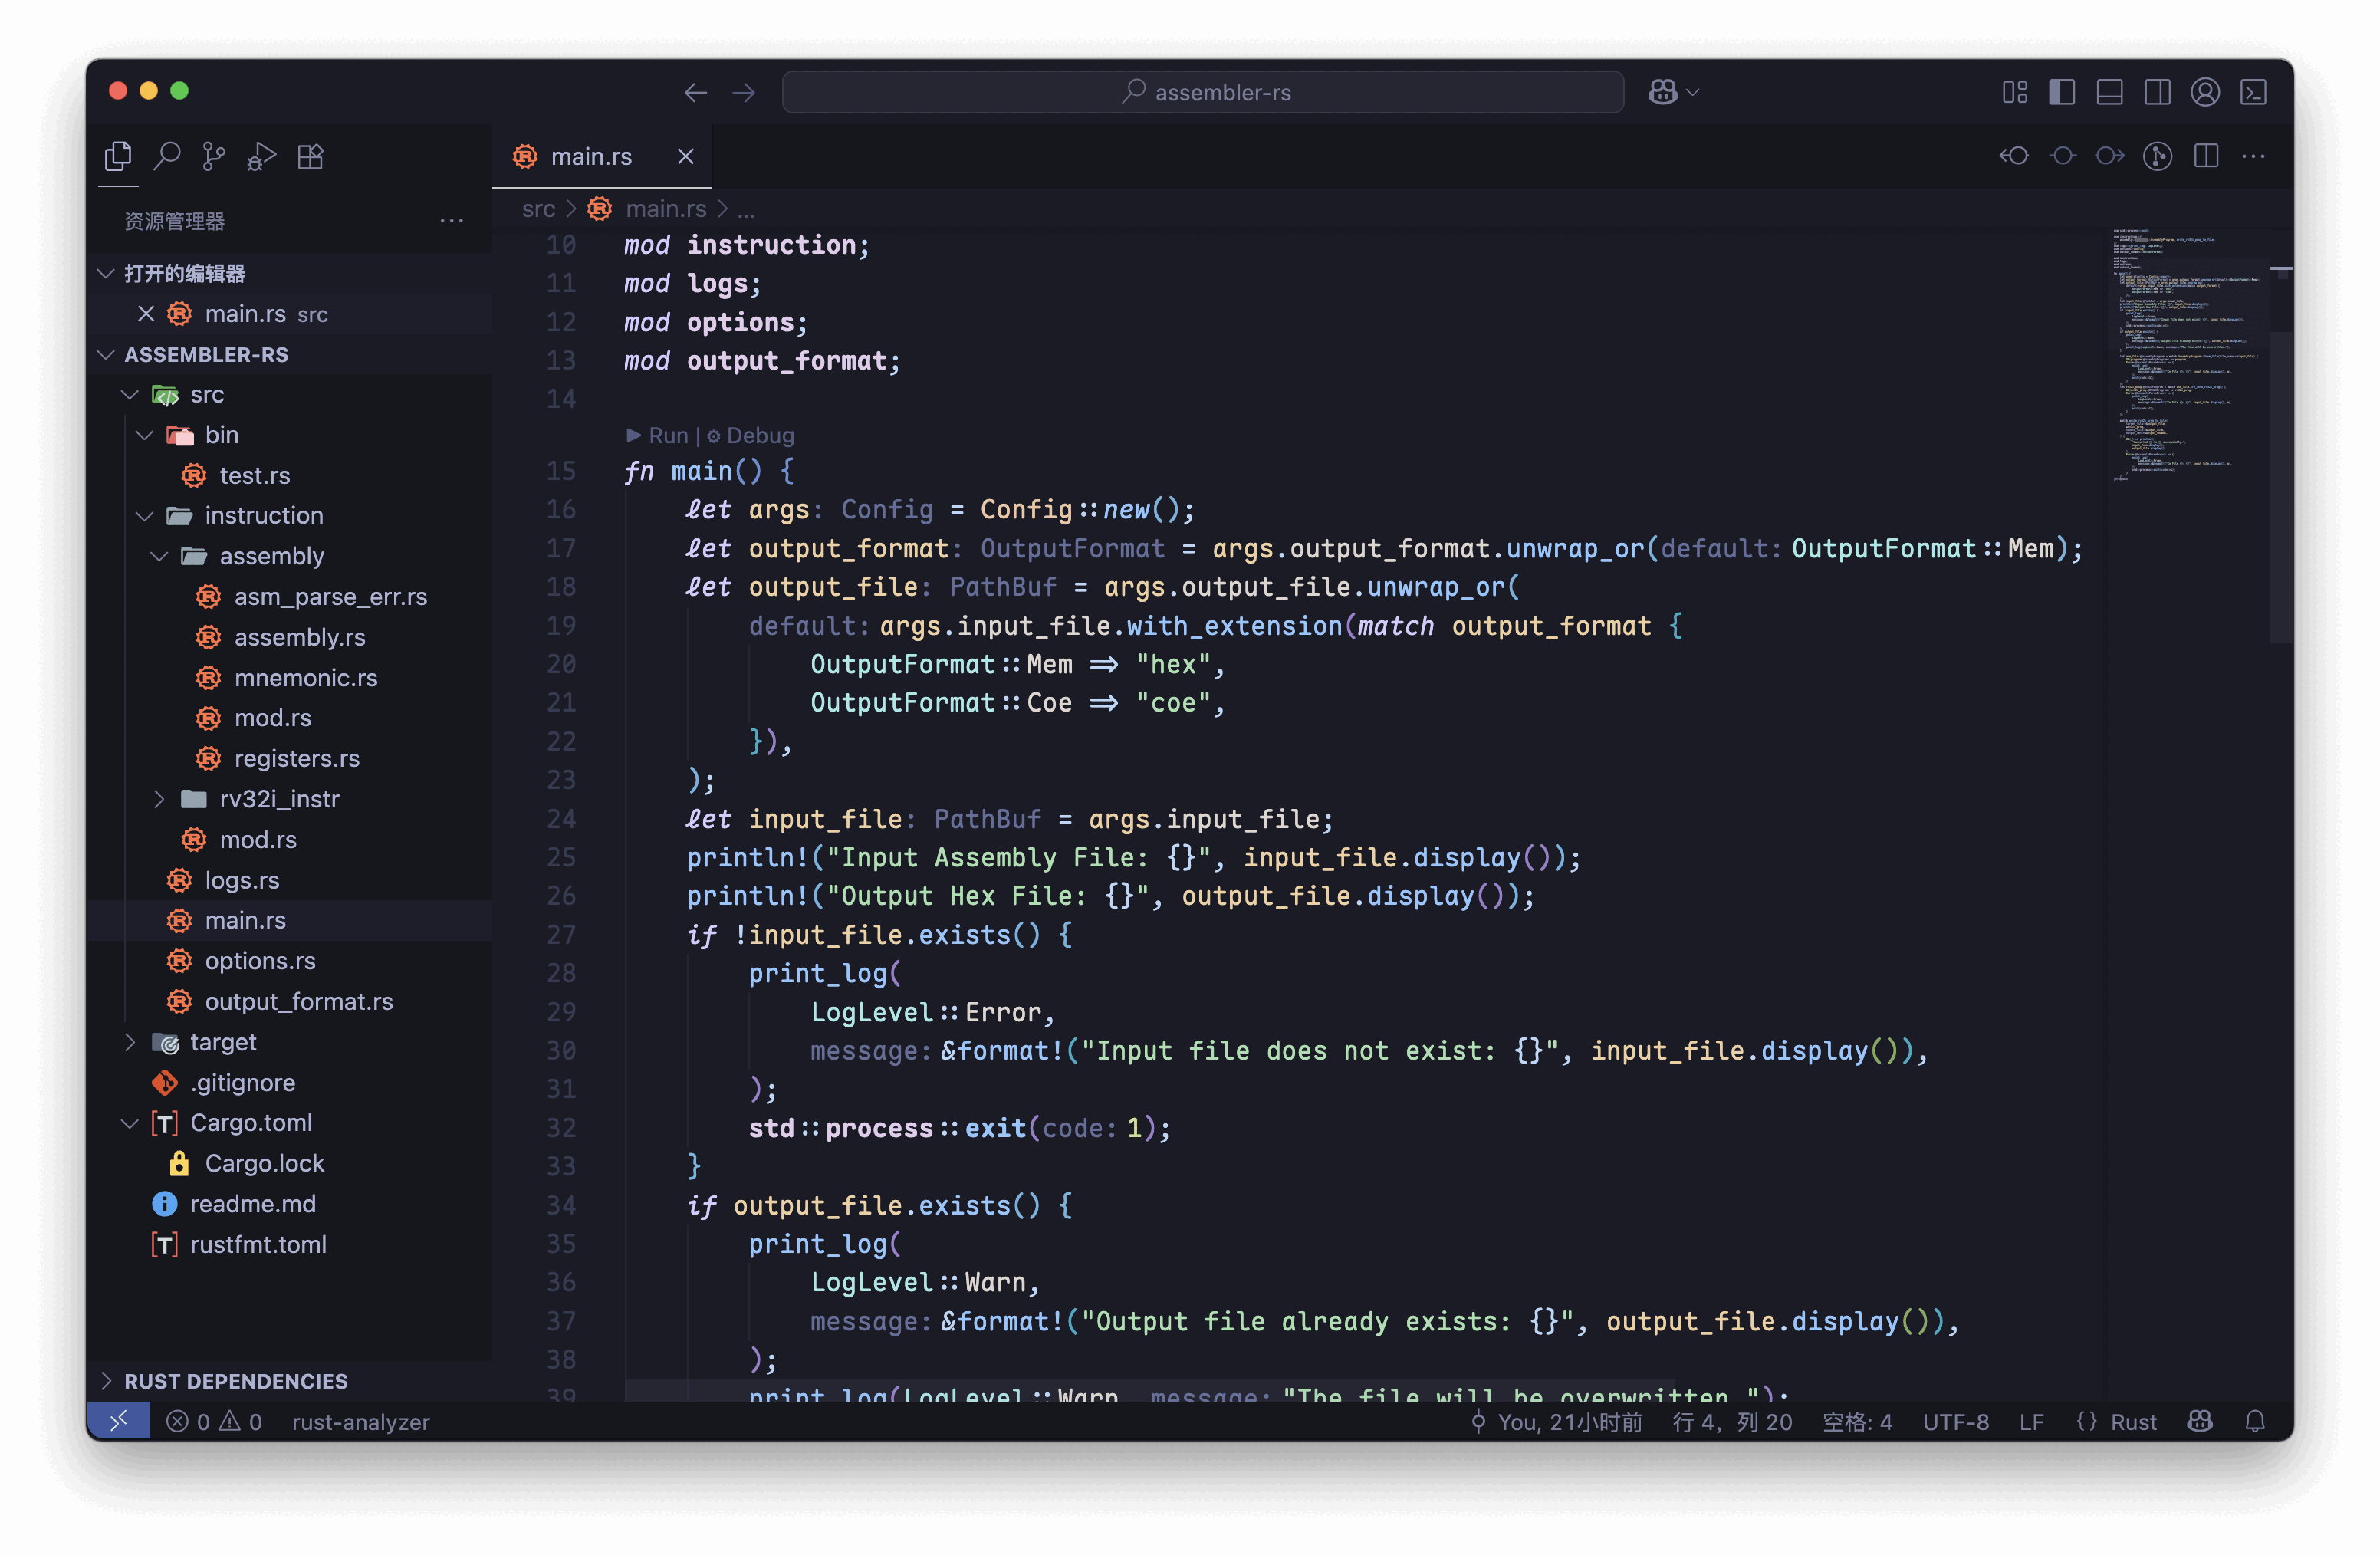This screenshot has height=1555, width=2380.
Task: Expand the rv32i_instr folder
Action: [159, 799]
